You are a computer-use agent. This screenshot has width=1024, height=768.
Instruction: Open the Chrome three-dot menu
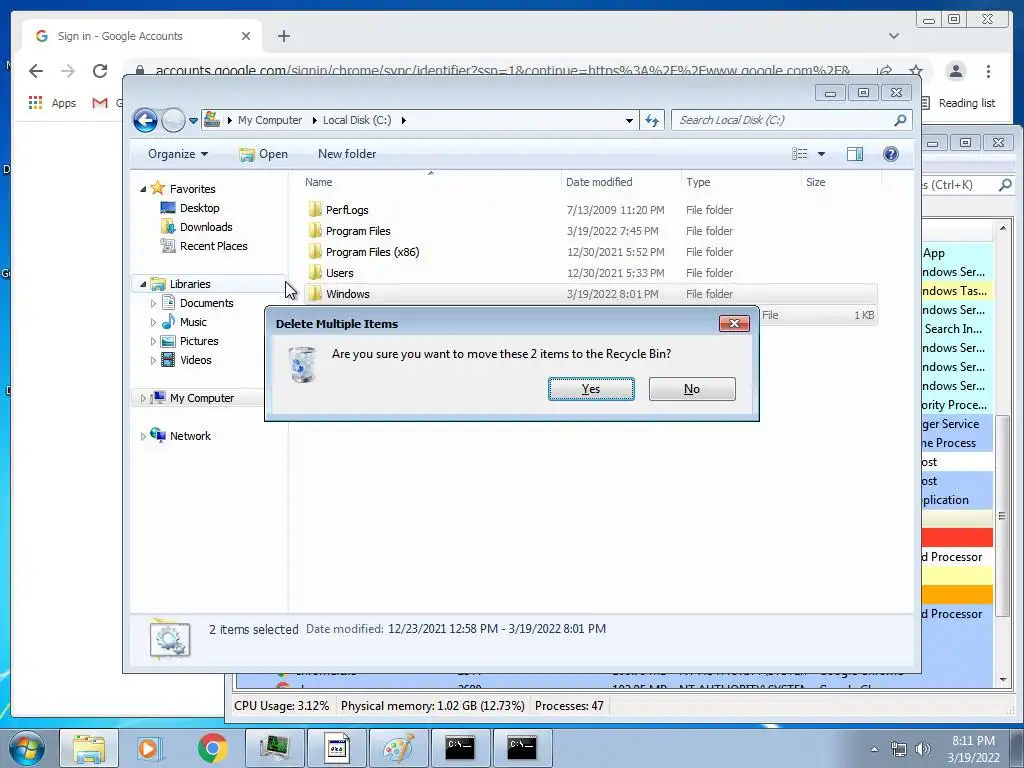pyautogui.click(x=988, y=71)
